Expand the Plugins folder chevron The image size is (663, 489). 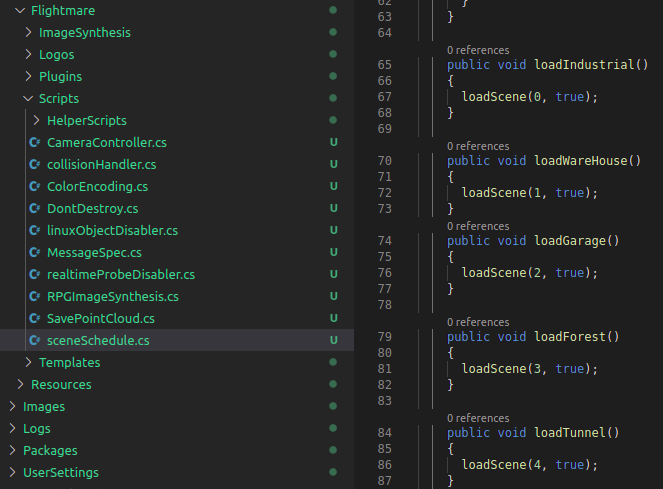pos(28,77)
